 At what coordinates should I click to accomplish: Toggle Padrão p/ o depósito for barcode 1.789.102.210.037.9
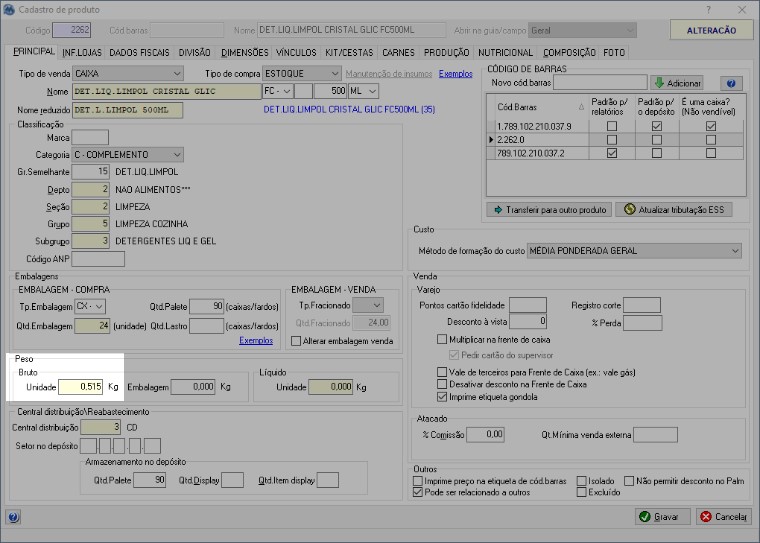tap(657, 126)
